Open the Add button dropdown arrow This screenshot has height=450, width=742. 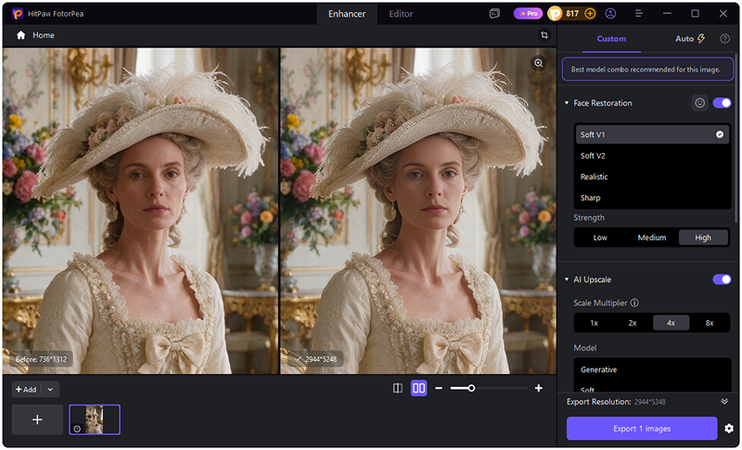50,389
